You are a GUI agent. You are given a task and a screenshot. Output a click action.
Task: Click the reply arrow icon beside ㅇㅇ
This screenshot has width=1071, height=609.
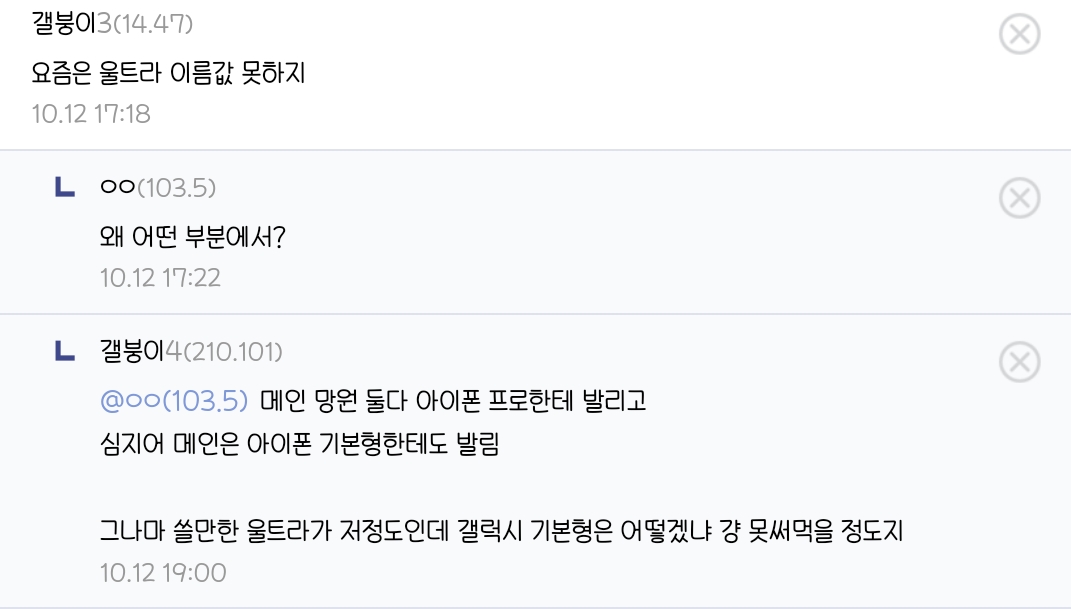[64, 187]
